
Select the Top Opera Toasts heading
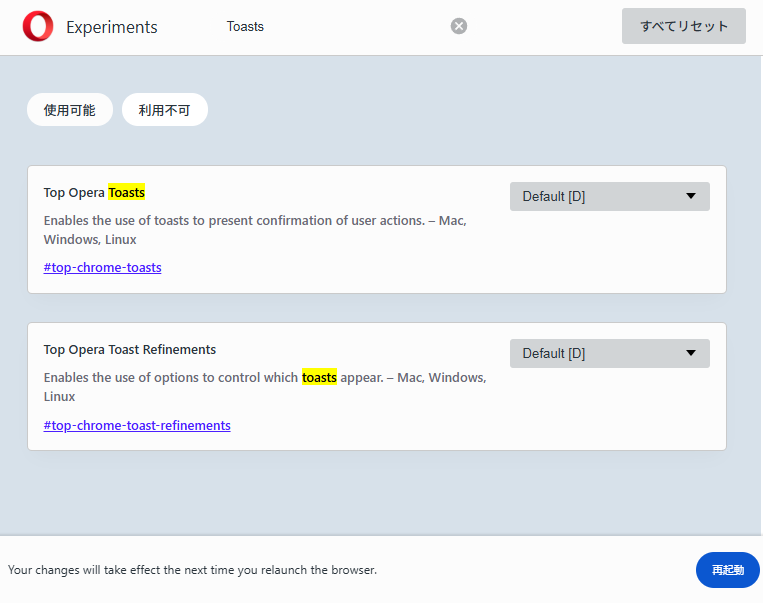click(94, 193)
